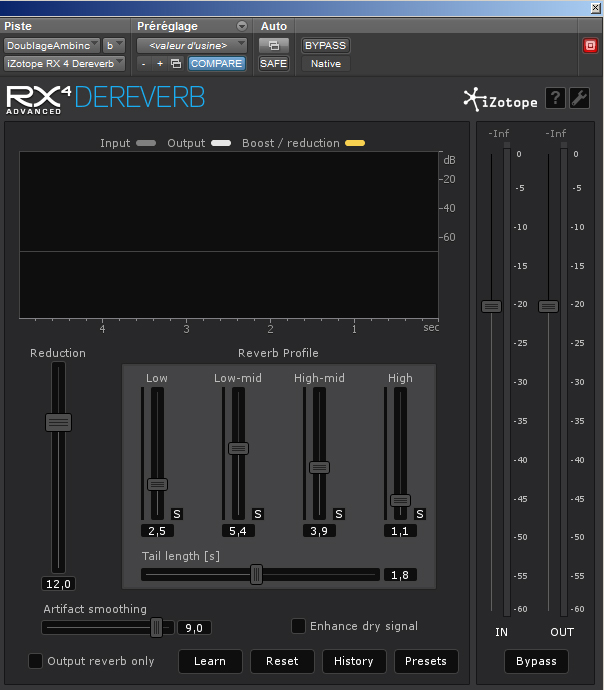This screenshot has height=690, width=604.
Task: Click the Boost / reduction yellow swatch
Action: 355,143
